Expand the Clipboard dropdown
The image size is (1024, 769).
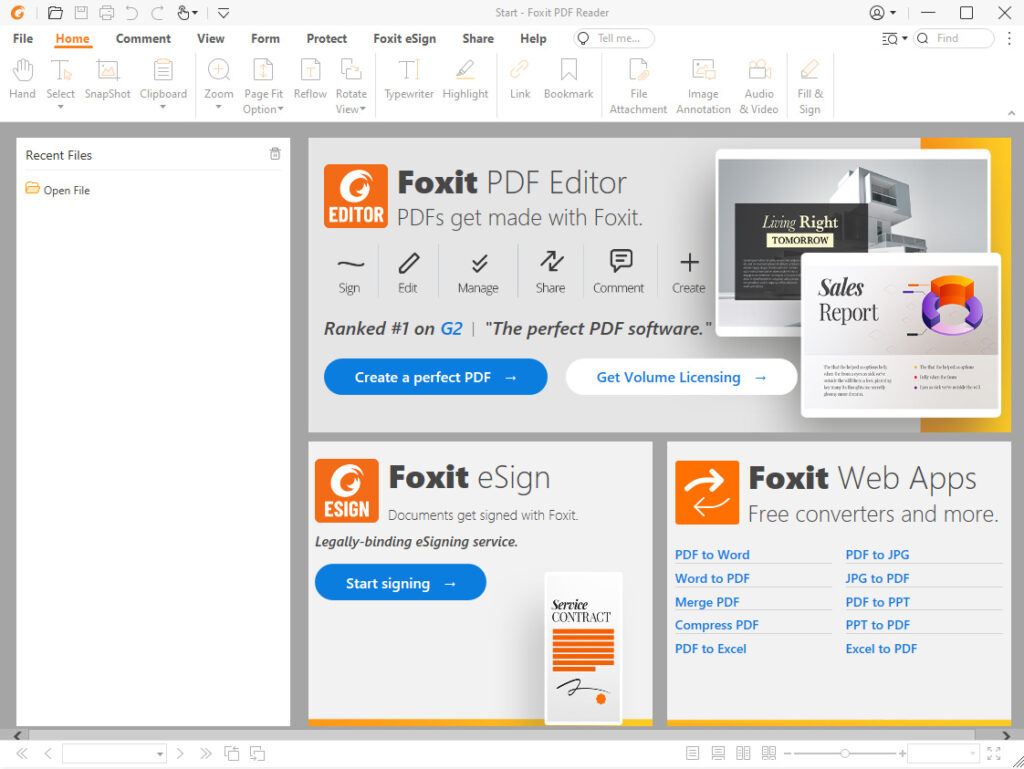click(x=163, y=106)
